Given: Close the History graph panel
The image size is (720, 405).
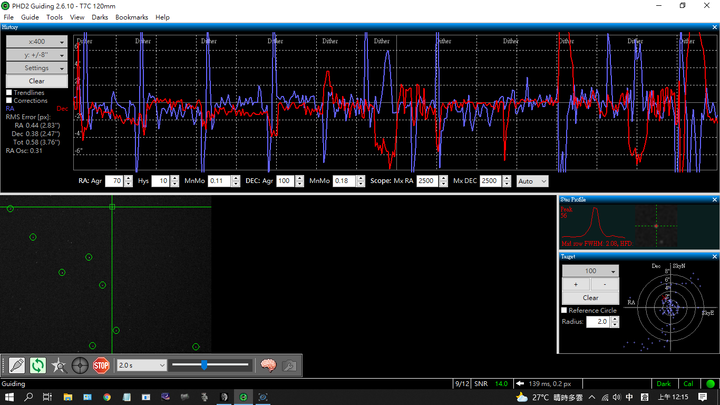Looking at the screenshot, I should [x=714, y=27].
